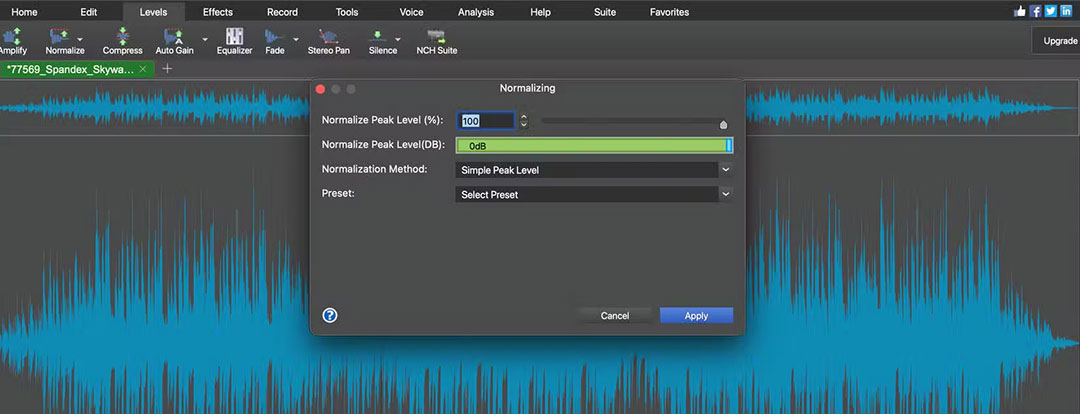Screen dimensions: 1080x414
Task: Select the Normalize toolbar icon
Action: pyautogui.click(x=61, y=37)
